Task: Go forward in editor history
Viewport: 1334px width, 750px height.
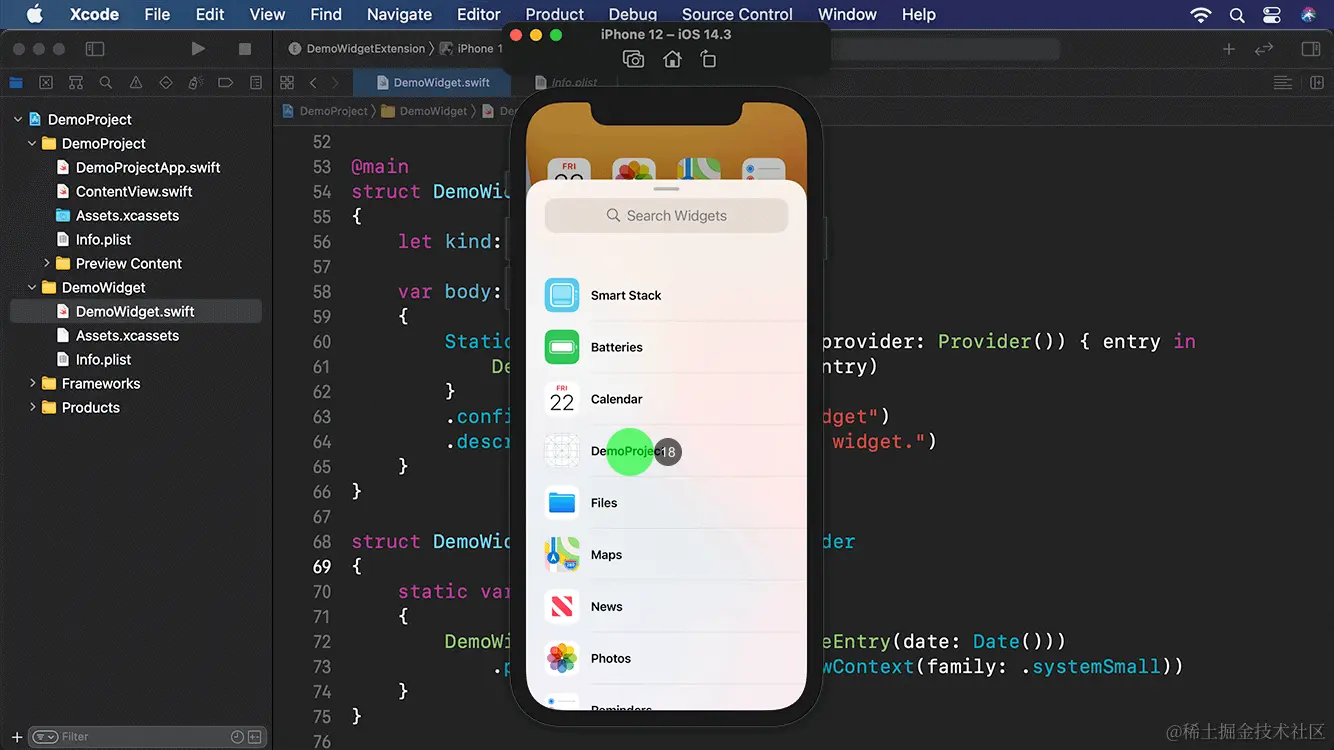Action: coord(335,83)
